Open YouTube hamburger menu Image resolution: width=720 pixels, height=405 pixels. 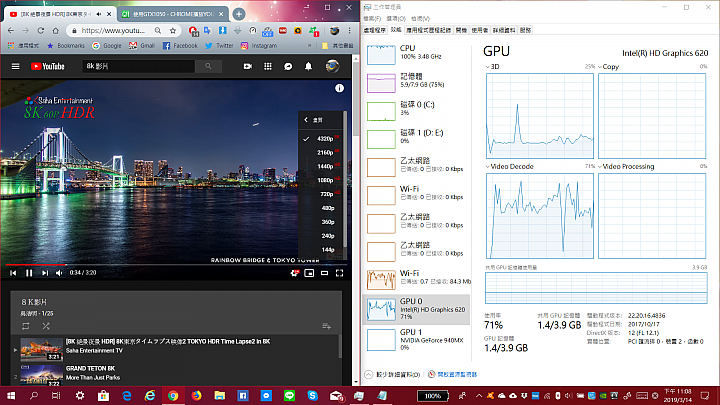click(15, 67)
